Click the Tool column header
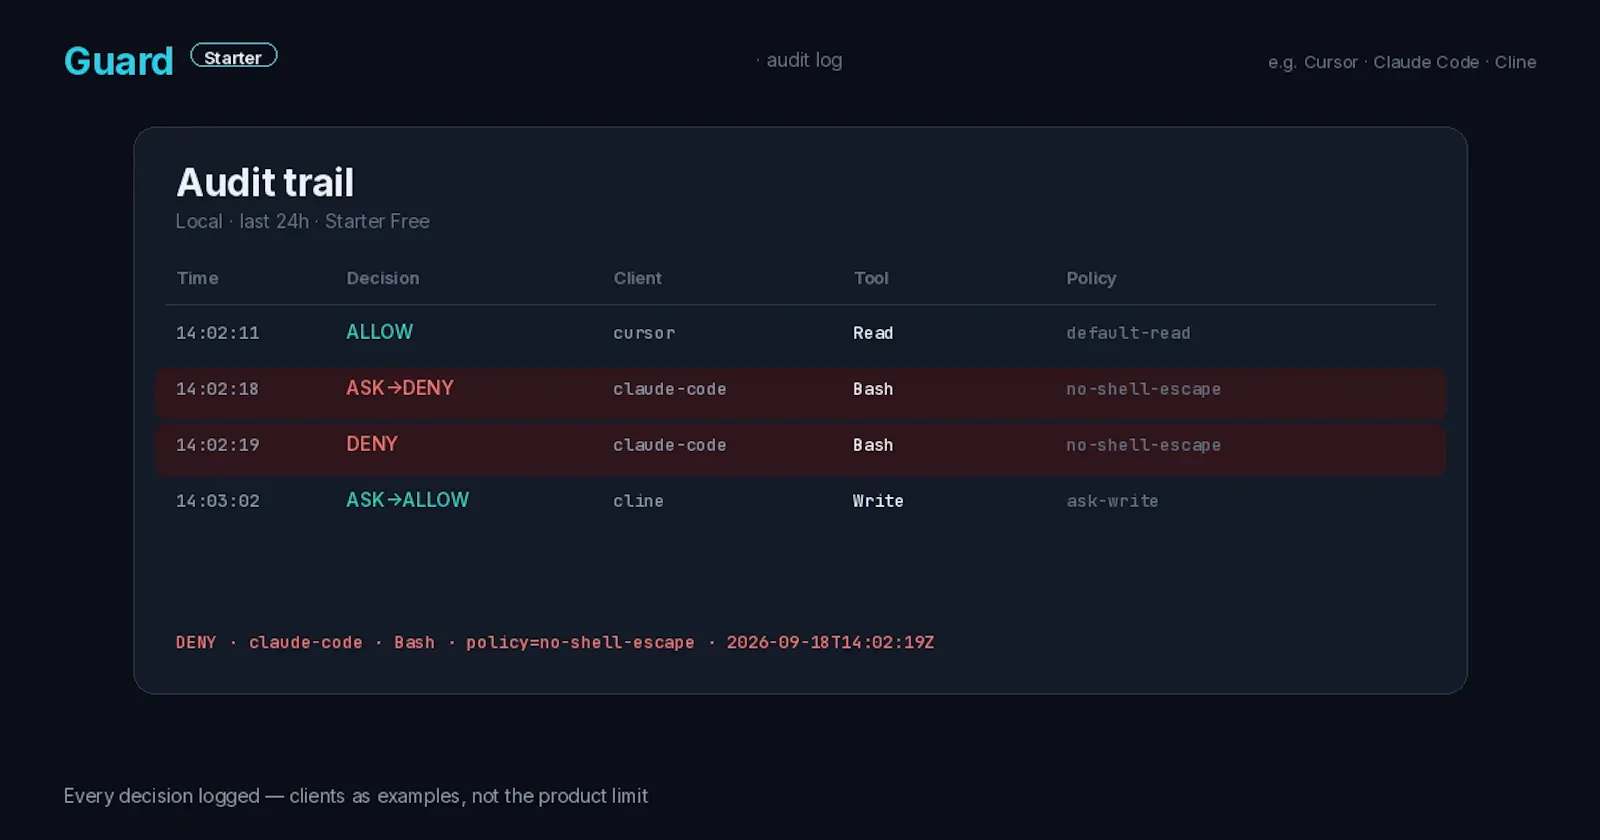1600x840 pixels. [871, 278]
